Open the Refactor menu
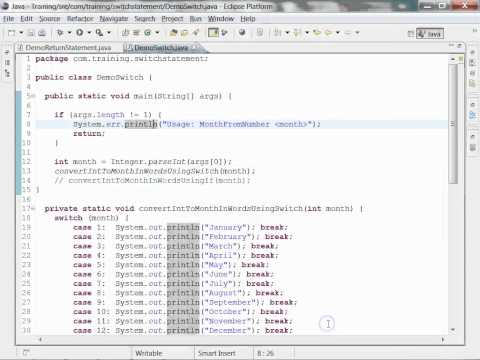This screenshot has height=360, width=480. [80, 19]
